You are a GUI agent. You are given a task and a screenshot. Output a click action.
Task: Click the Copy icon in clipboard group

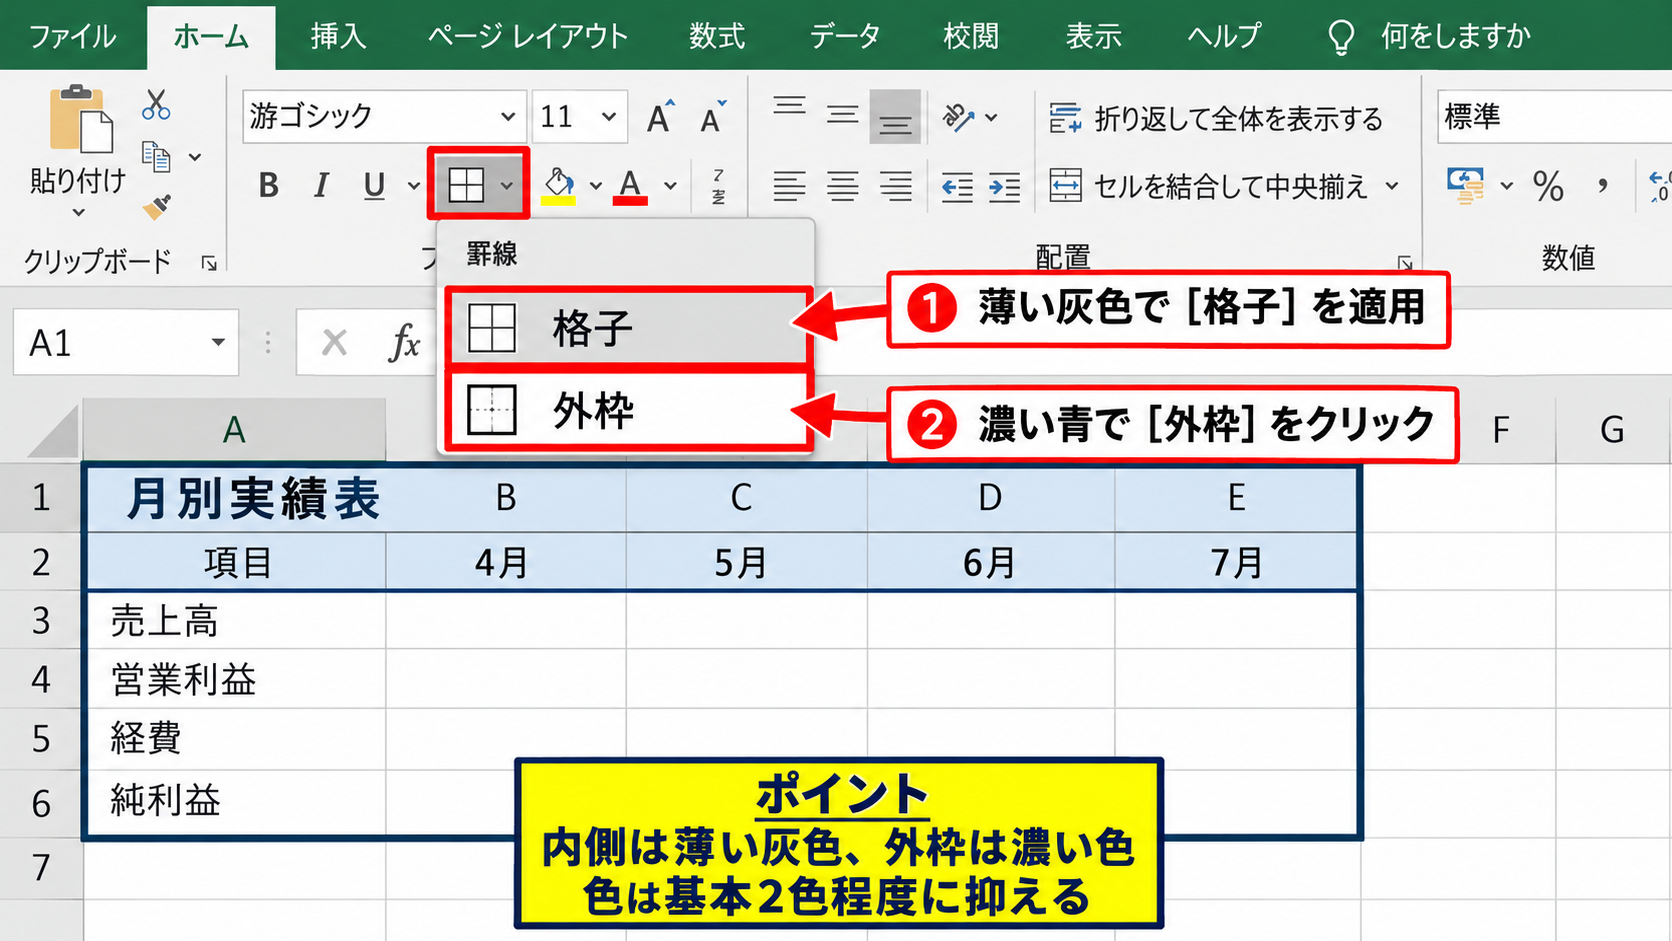pos(157,157)
